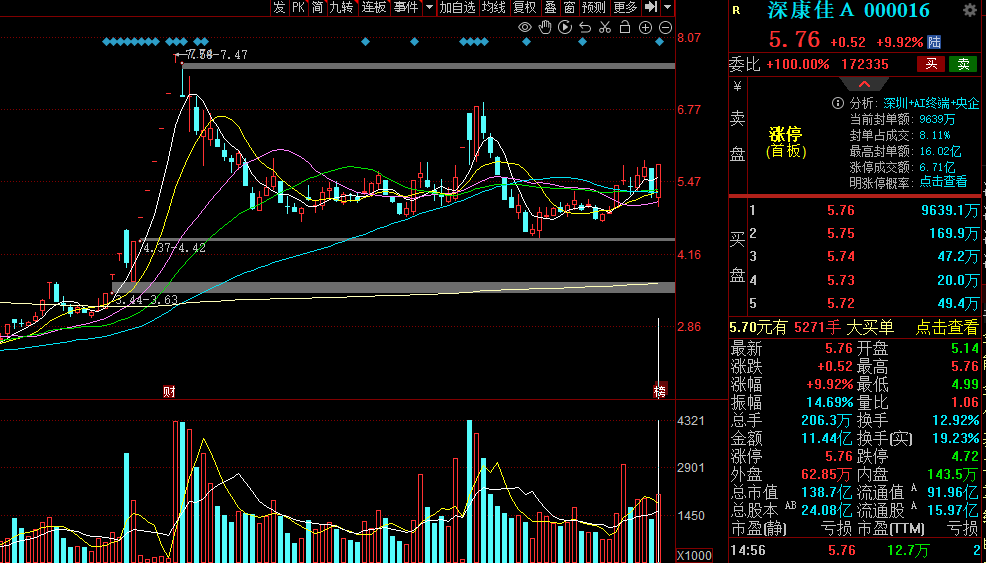The height and width of the screenshot is (563, 986).
Task: Select the scissors cut tool
Action: [605, 27]
